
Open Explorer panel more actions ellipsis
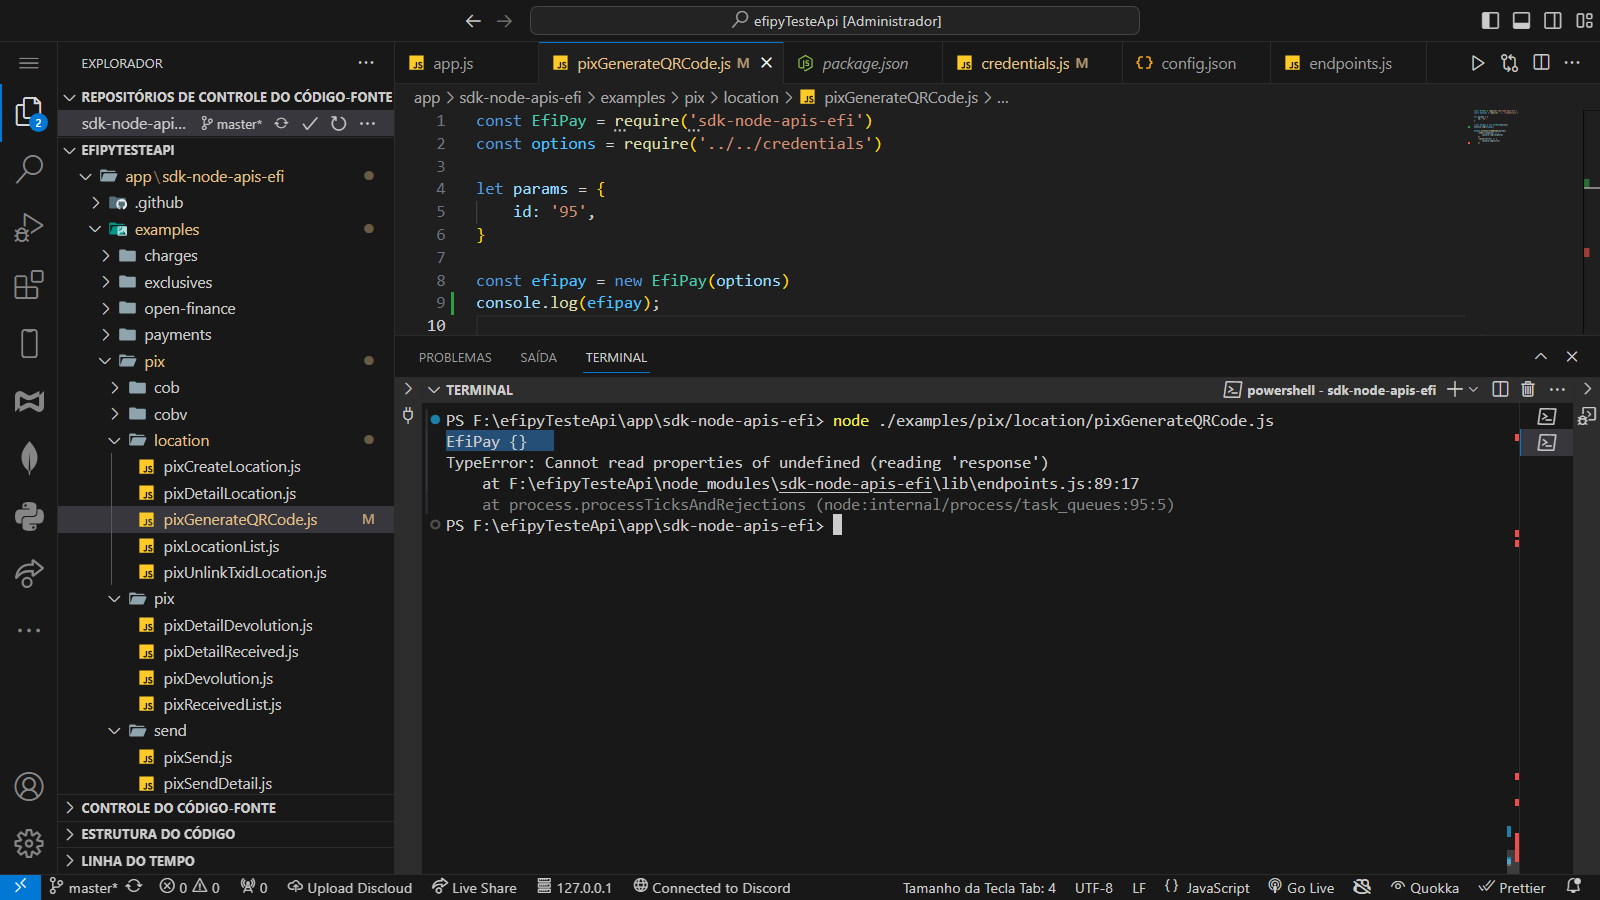tap(366, 62)
